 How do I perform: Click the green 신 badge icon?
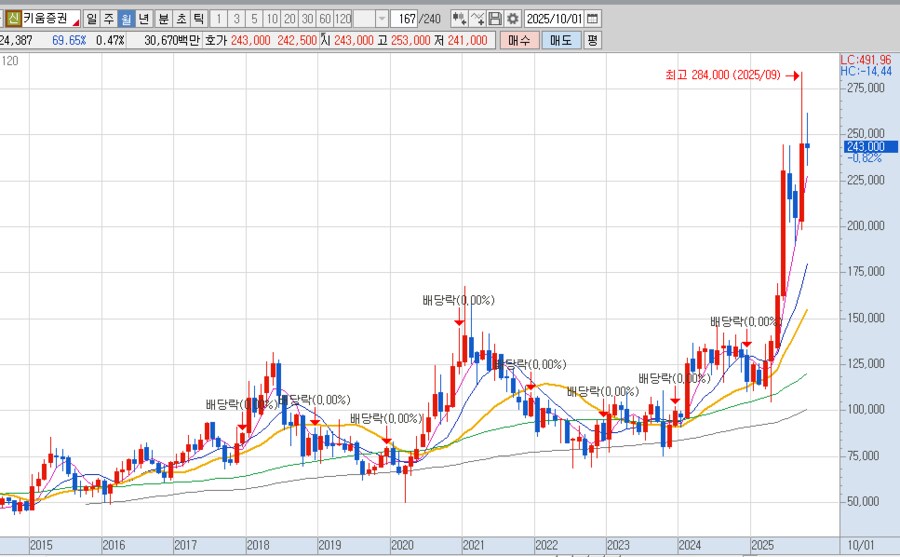(x=13, y=19)
